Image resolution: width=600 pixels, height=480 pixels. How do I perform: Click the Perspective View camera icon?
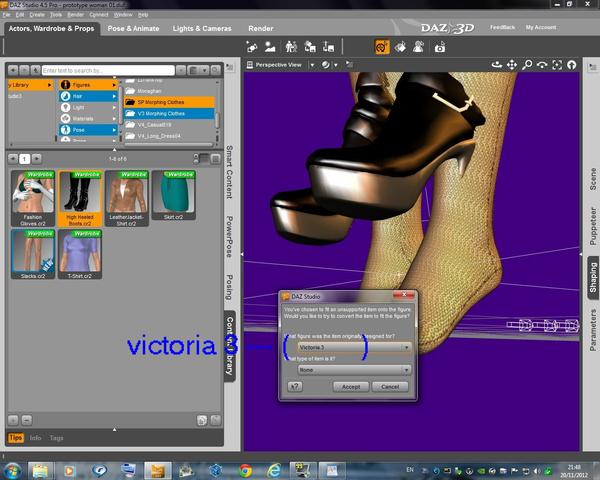click(x=250, y=65)
